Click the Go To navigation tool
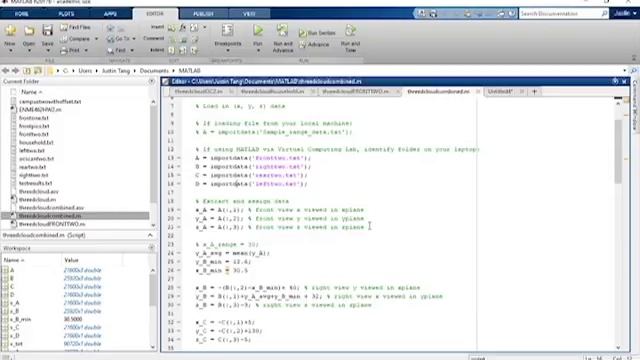 [x=118, y=39]
